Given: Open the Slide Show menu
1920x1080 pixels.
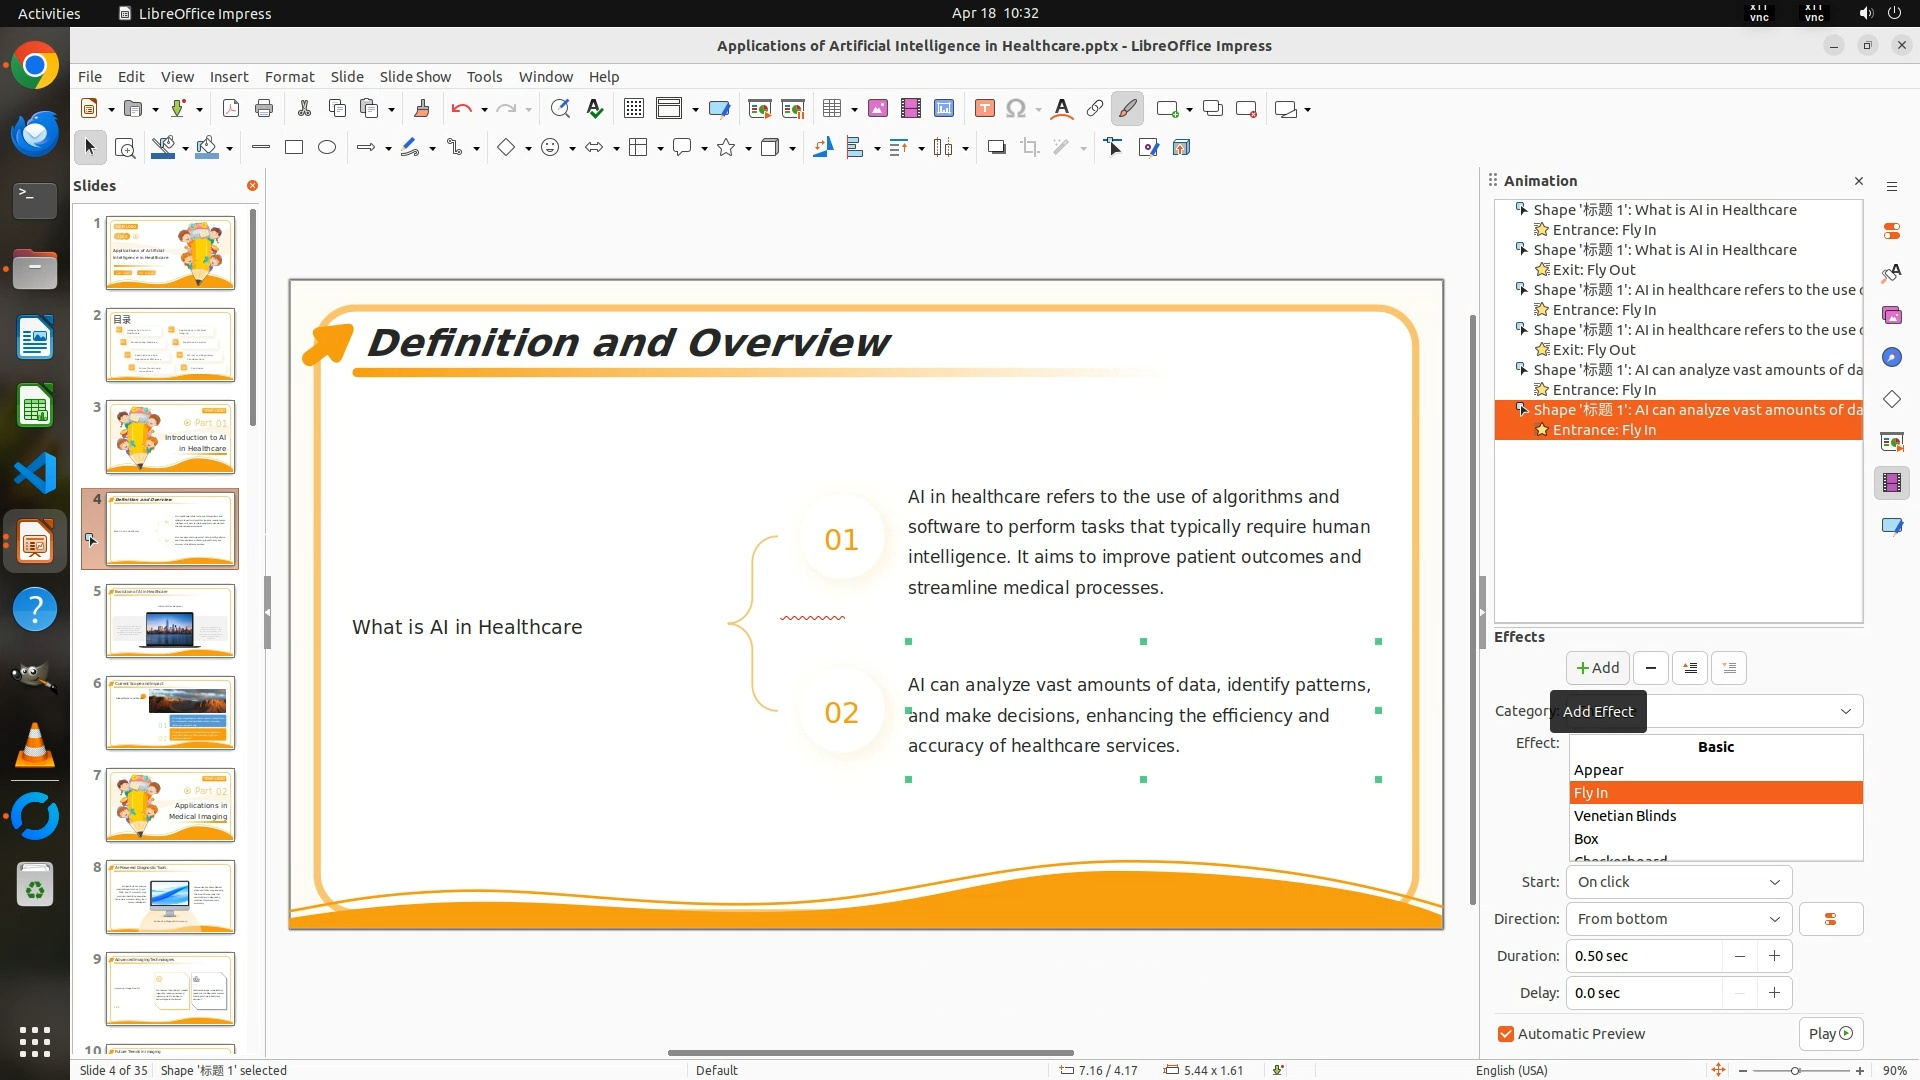Looking at the screenshot, I should 414,77.
